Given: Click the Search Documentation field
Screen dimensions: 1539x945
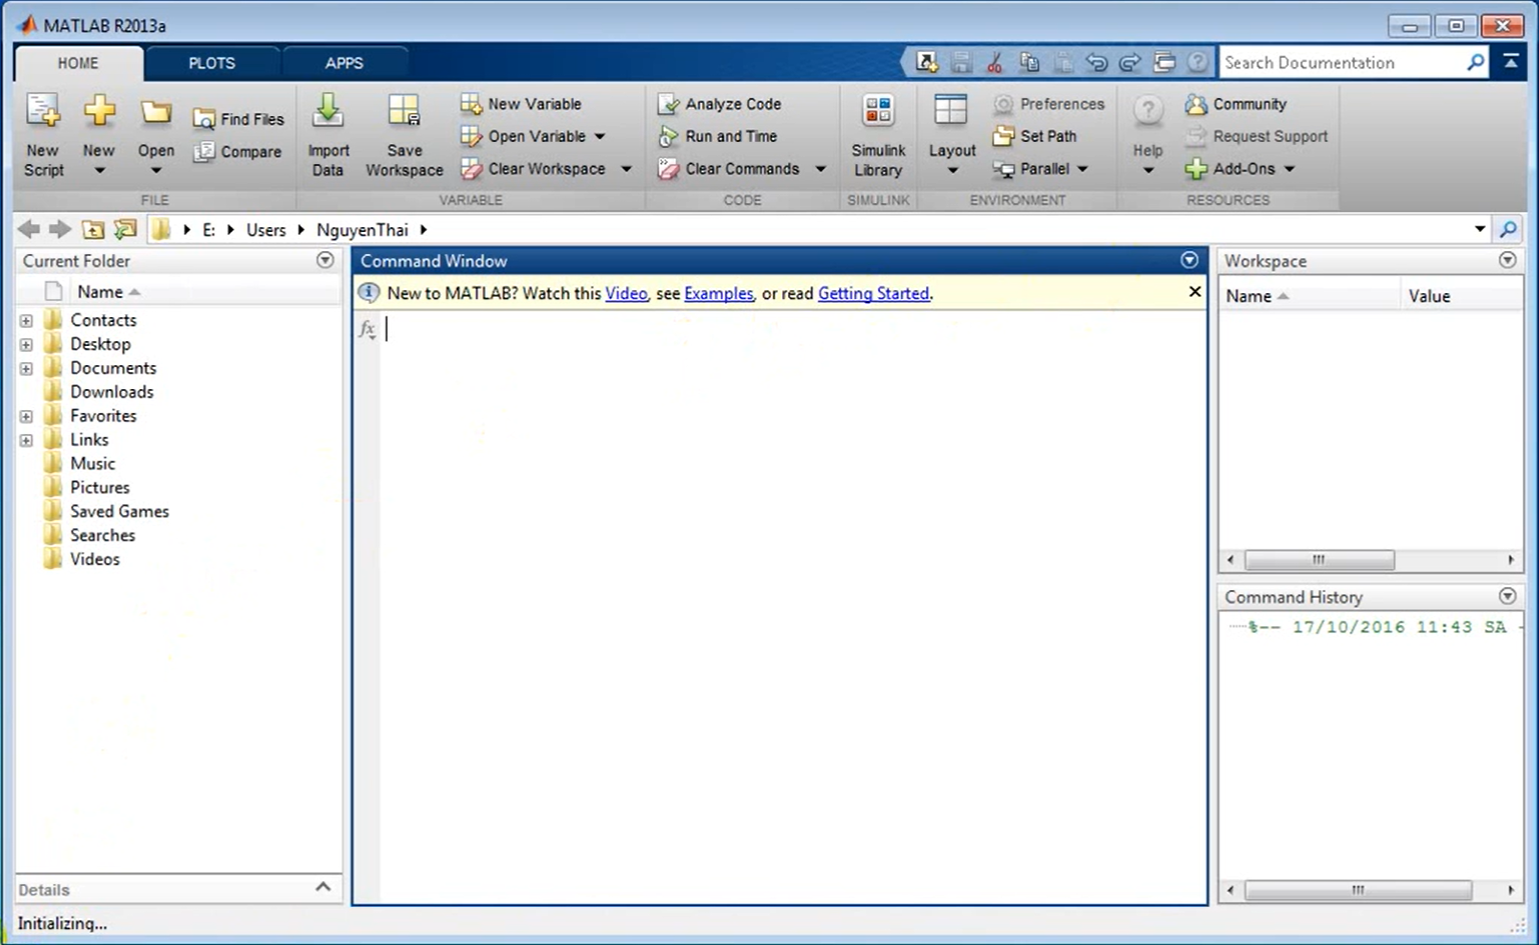Looking at the screenshot, I should click(1340, 63).
